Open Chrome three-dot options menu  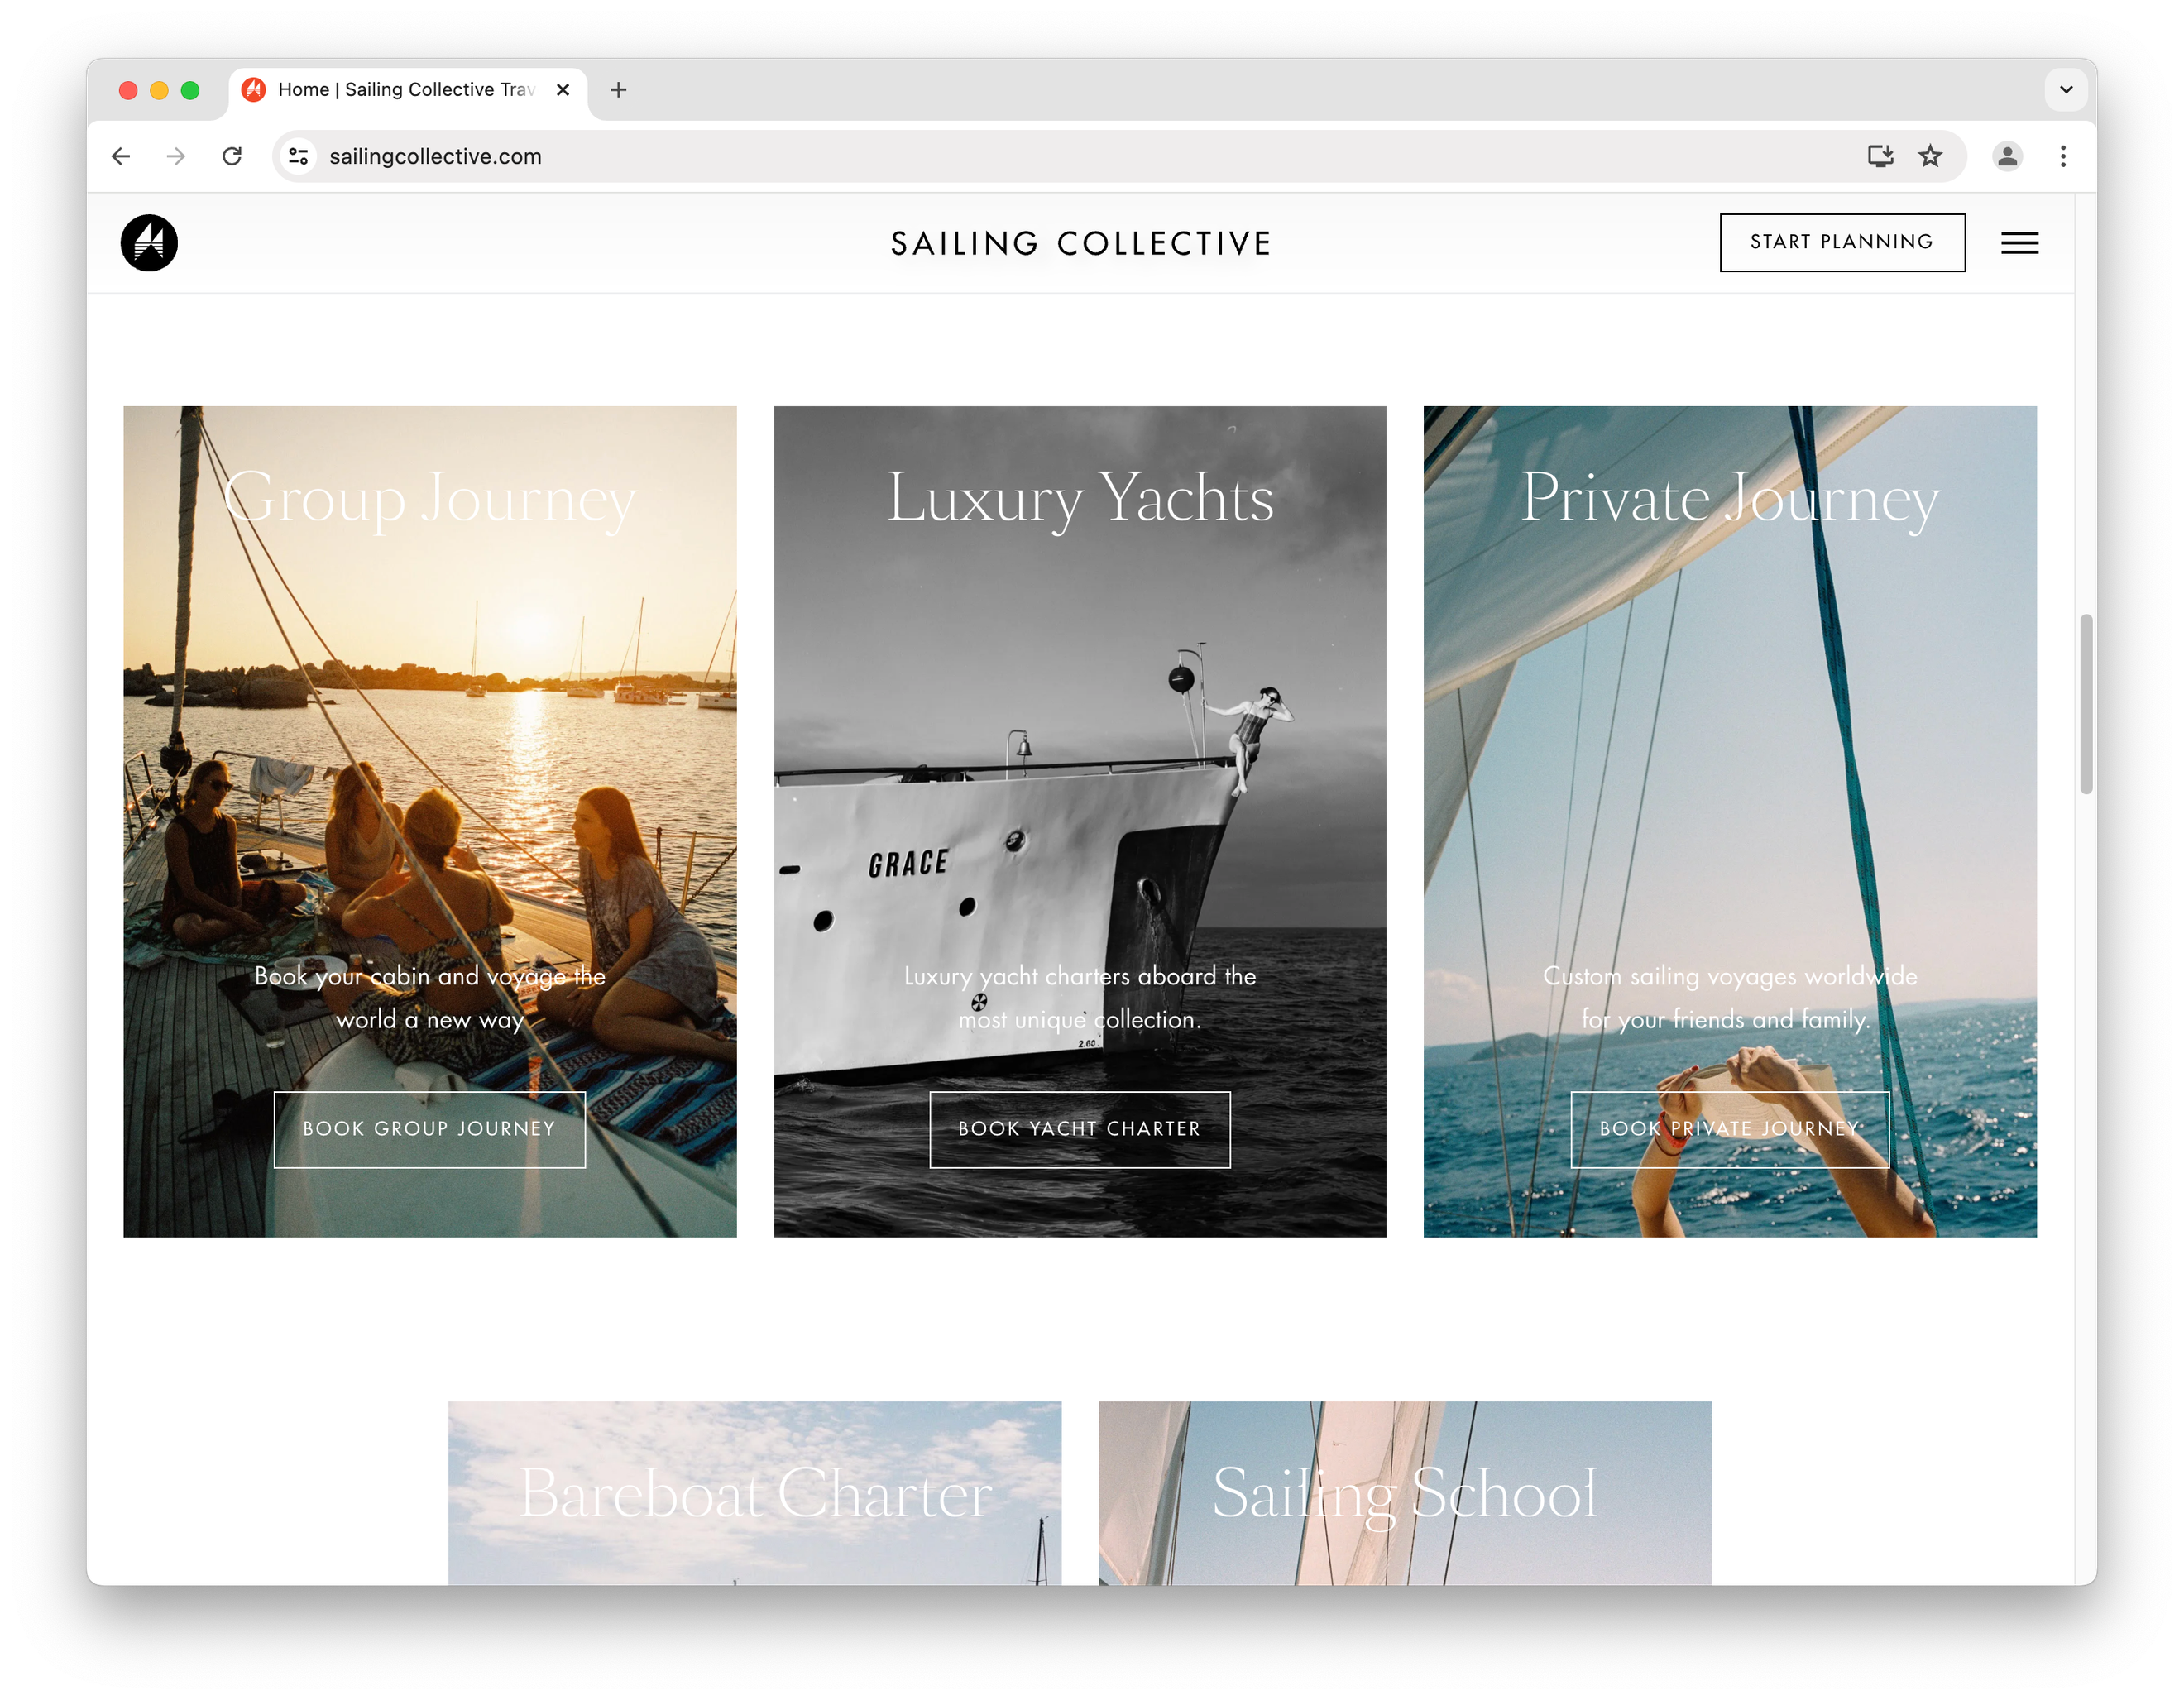[x=2063, y=156]
